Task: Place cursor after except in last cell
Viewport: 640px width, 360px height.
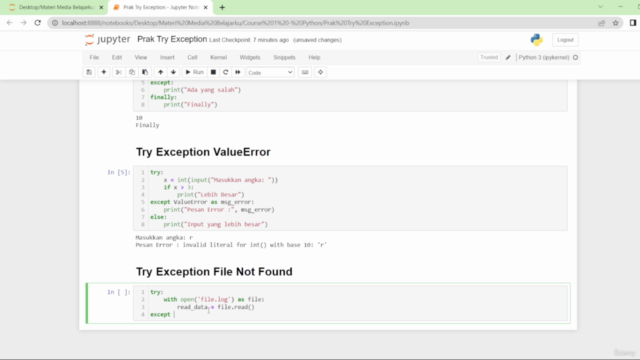Action: click(174, 314)
